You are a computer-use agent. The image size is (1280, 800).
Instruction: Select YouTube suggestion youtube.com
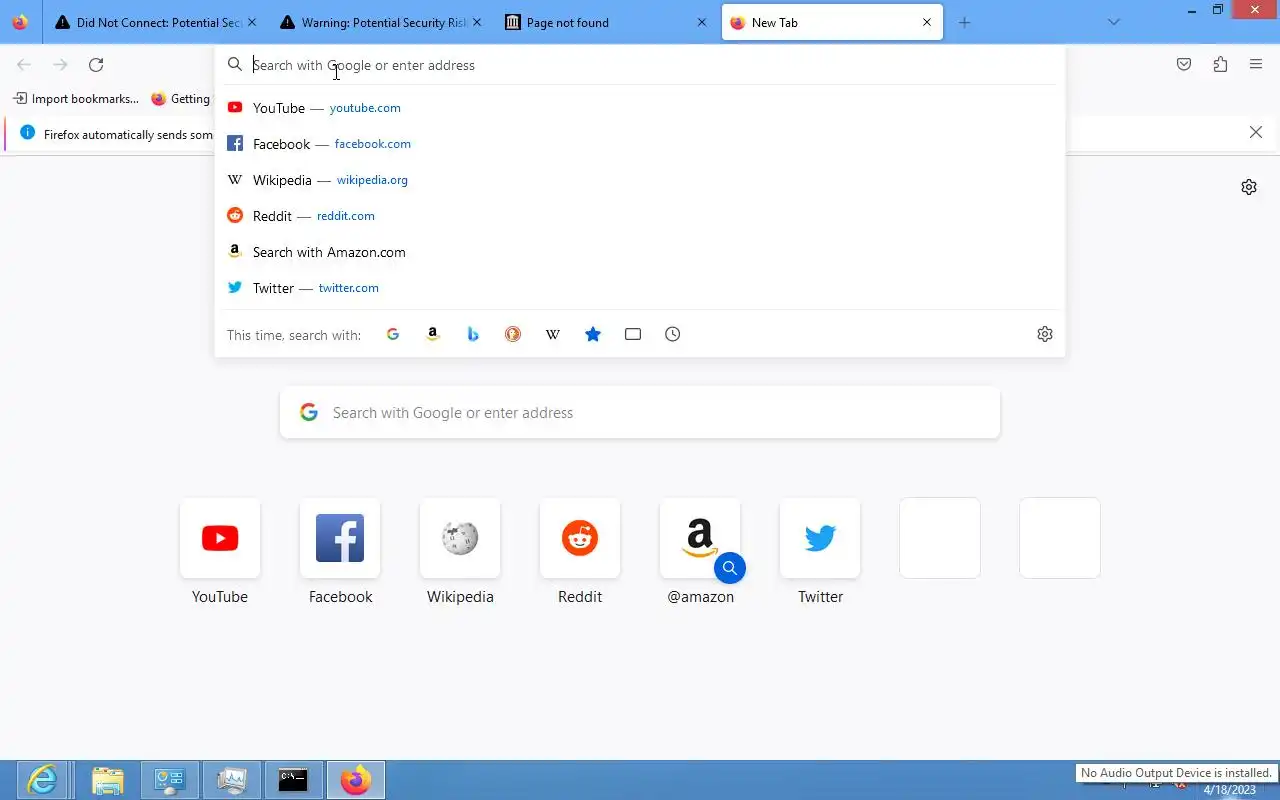click(x=640, y=108)
